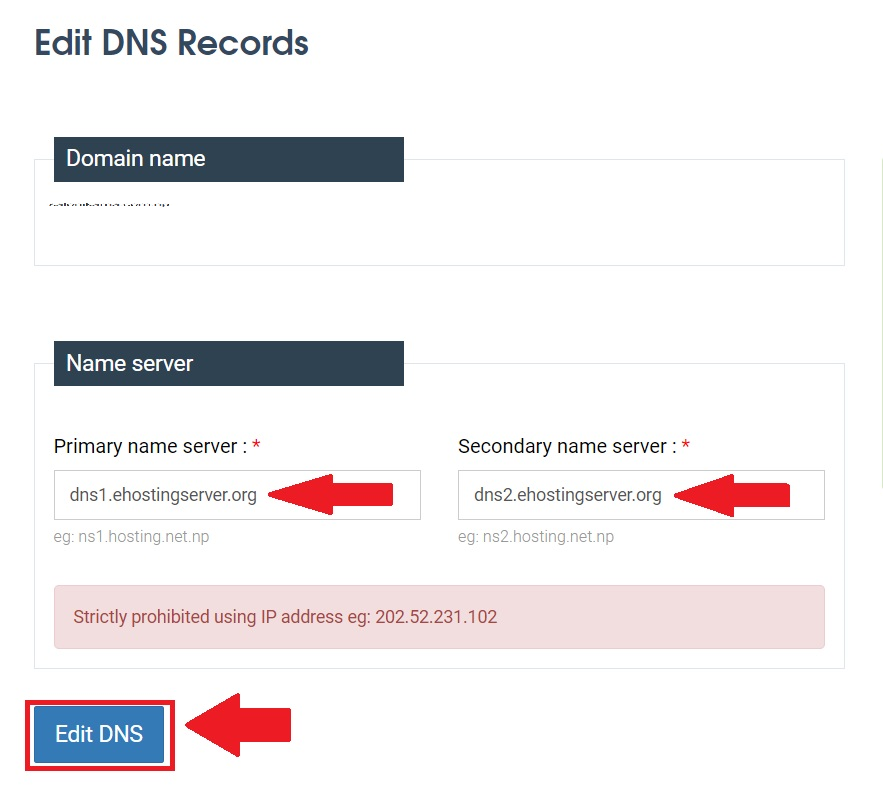
Task: Select the Domain name section header
Action: click(229, 159)
